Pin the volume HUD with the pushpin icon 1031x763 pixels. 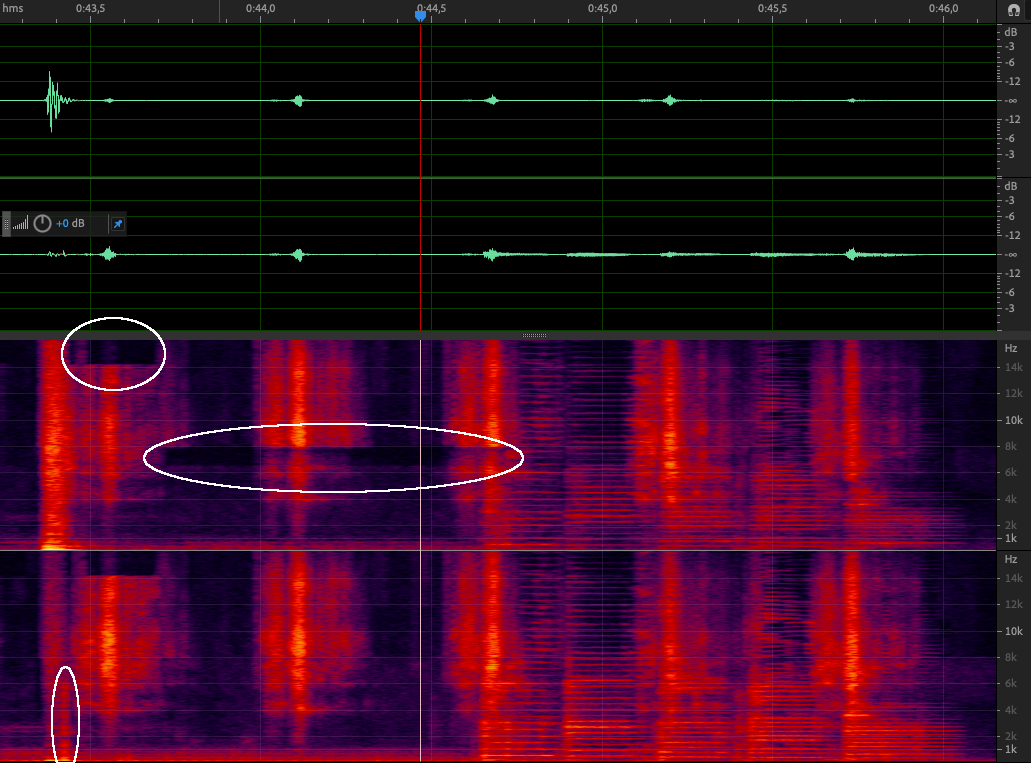click(117, 224)
